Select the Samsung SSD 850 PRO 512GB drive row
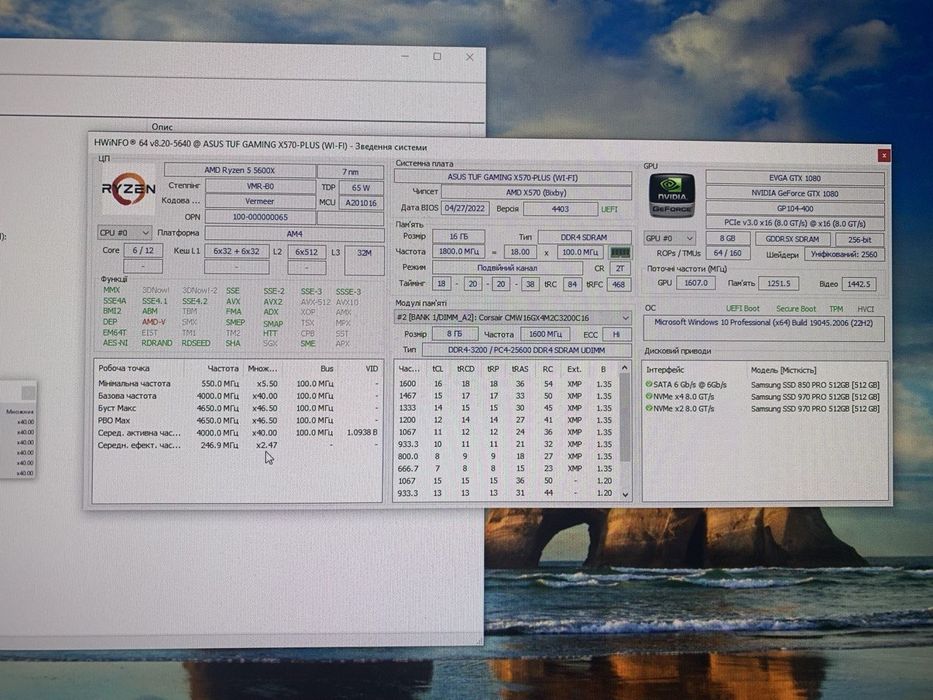Image resolution: width=933 pixels, height=700 pixels. point(763,385)
